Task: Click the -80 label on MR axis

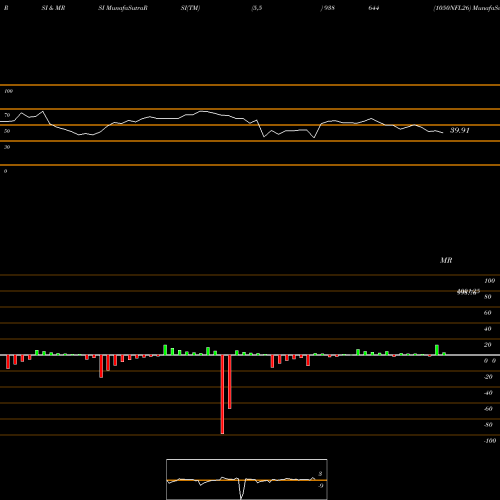Action: 488,425
